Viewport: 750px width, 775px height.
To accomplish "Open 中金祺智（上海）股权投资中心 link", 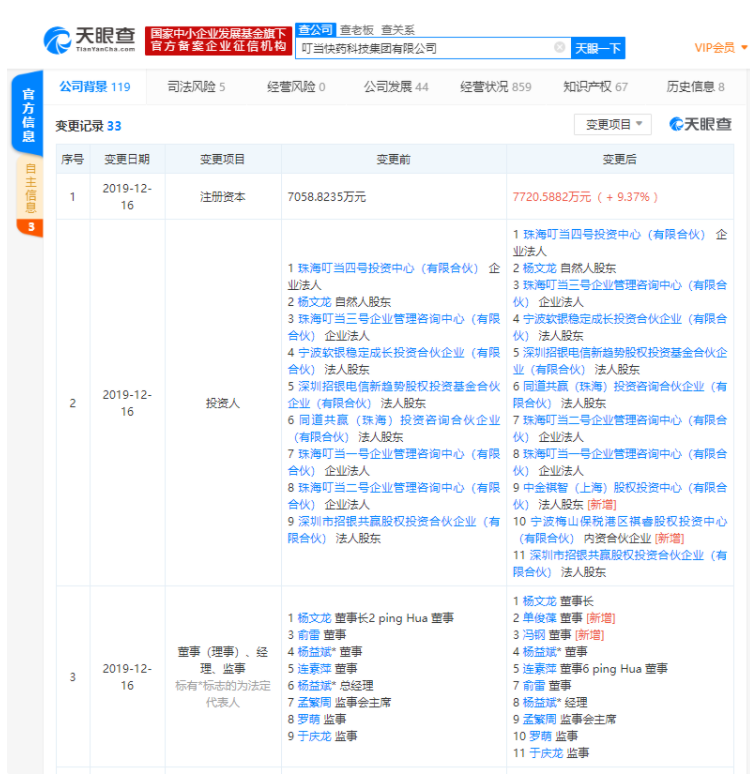I will [619, 496].
